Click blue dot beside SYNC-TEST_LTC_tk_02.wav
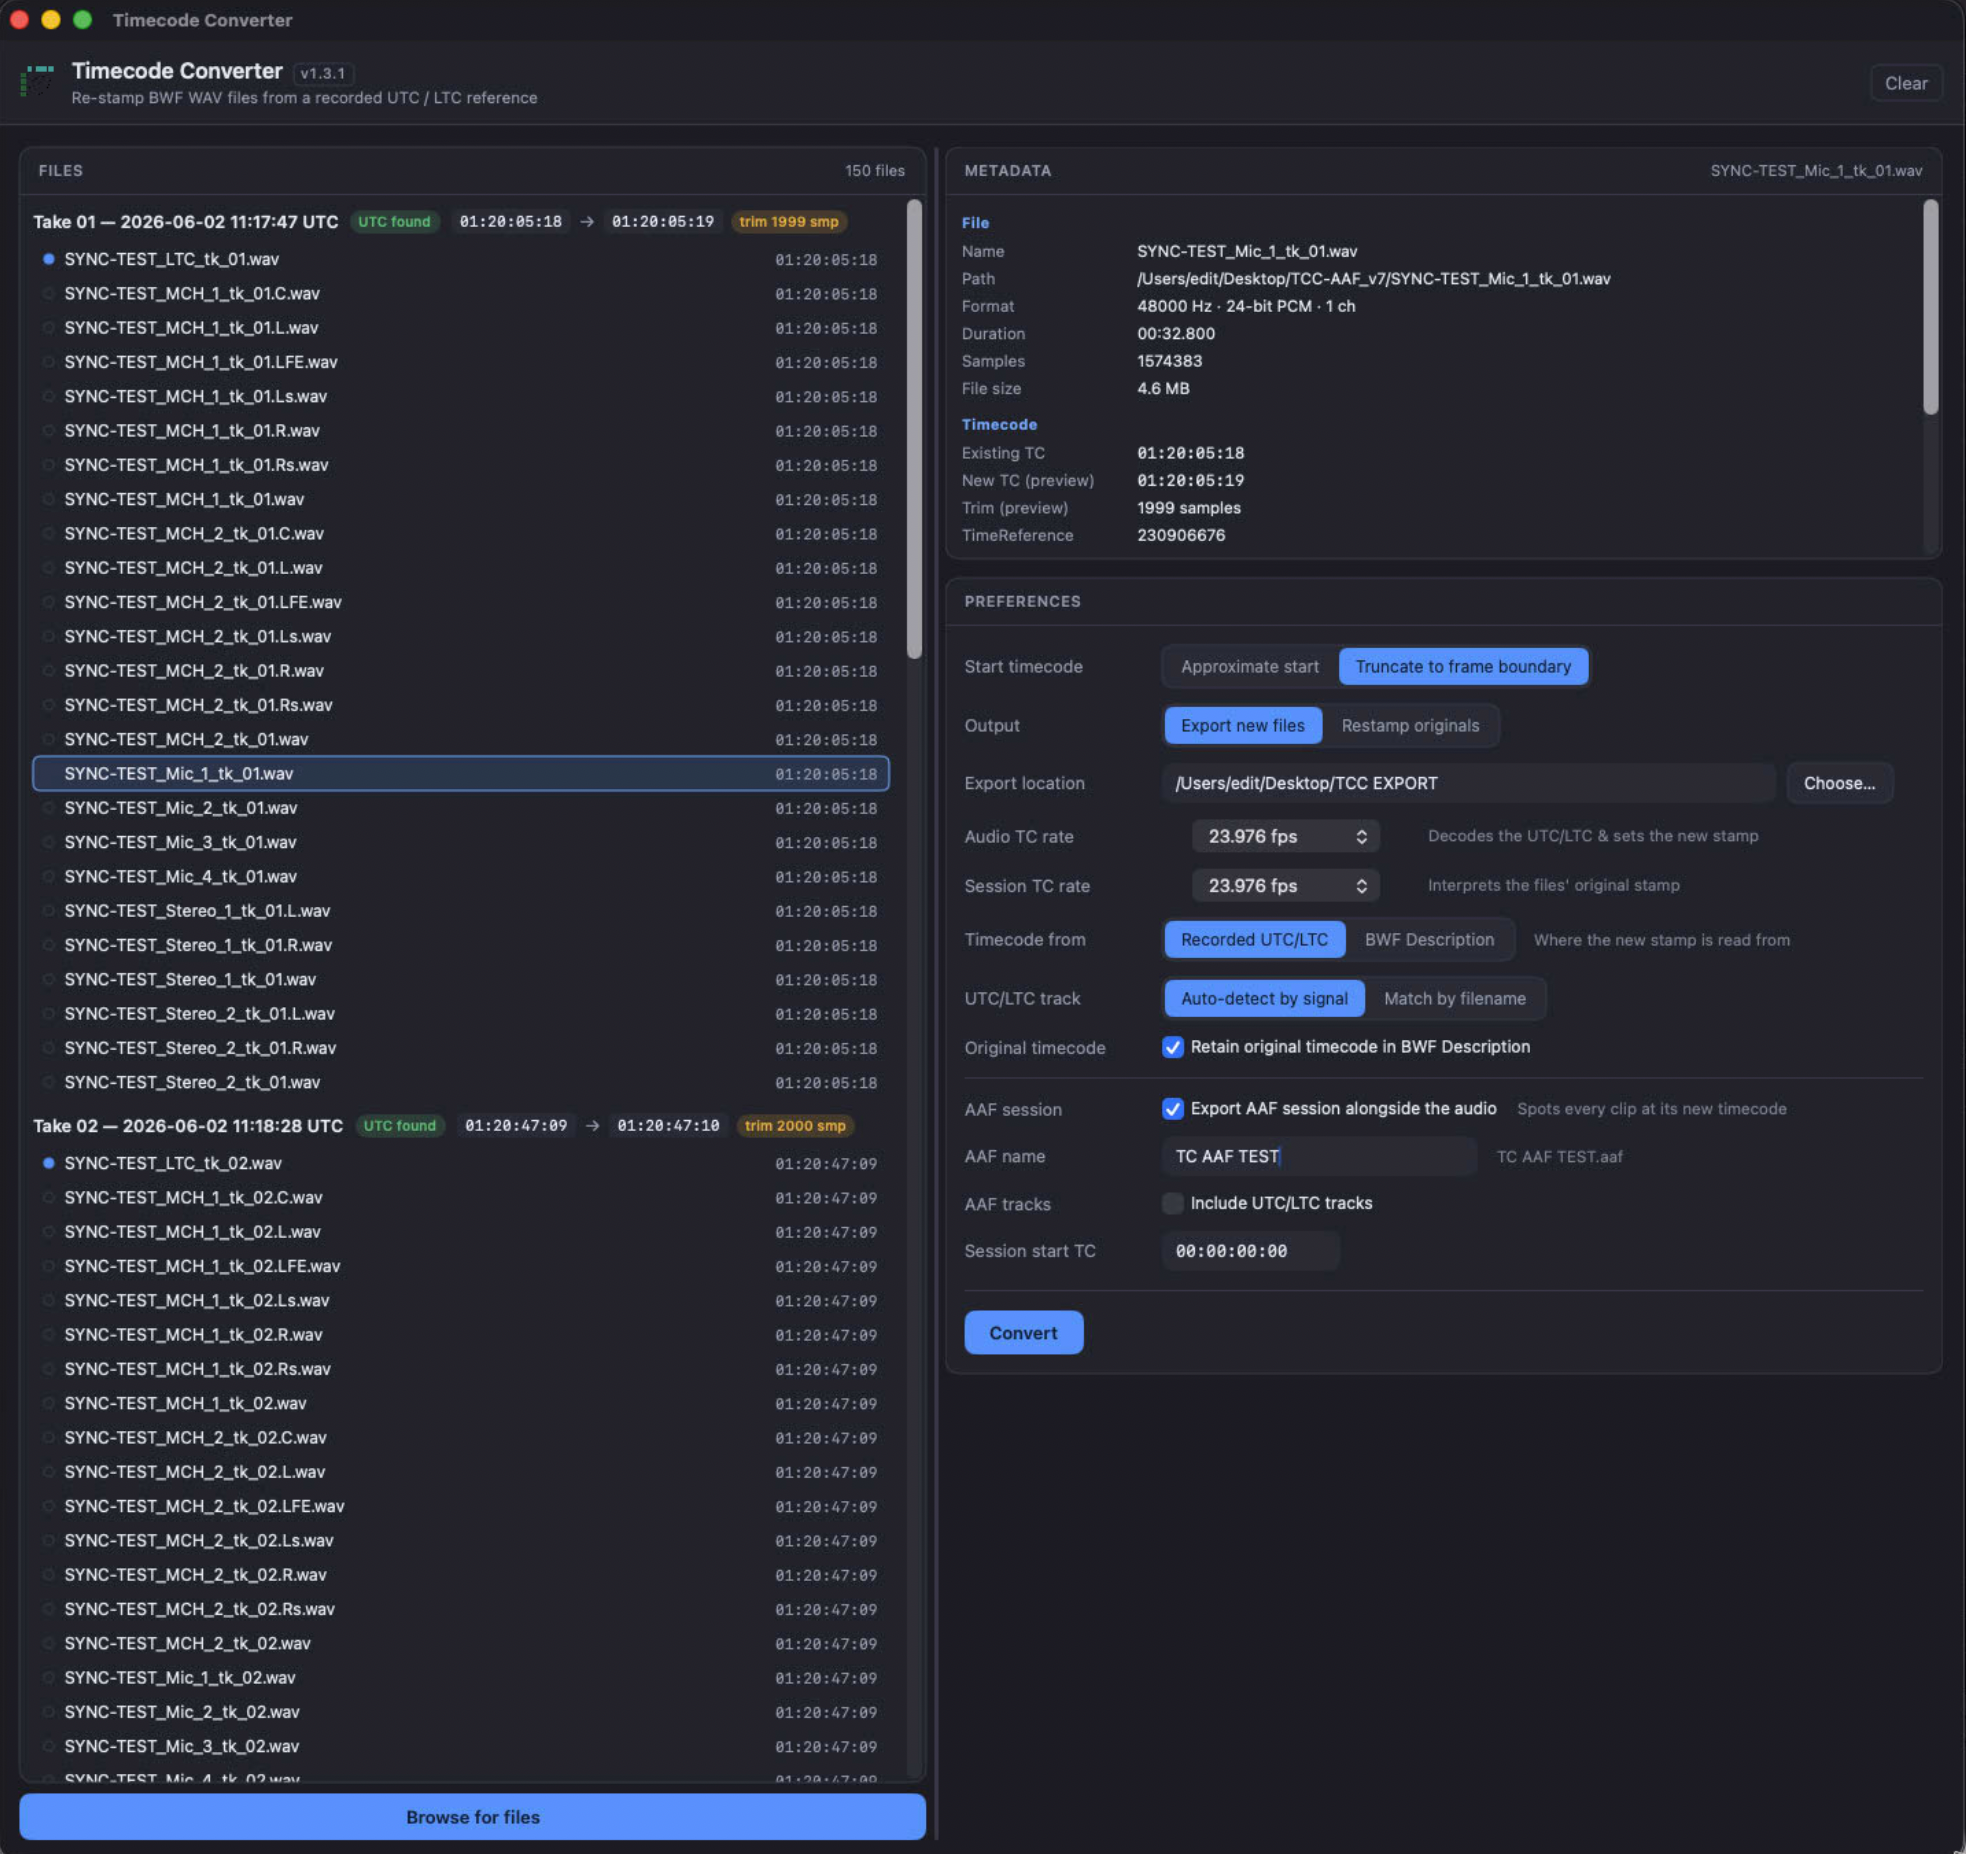 pos(48,1163)
